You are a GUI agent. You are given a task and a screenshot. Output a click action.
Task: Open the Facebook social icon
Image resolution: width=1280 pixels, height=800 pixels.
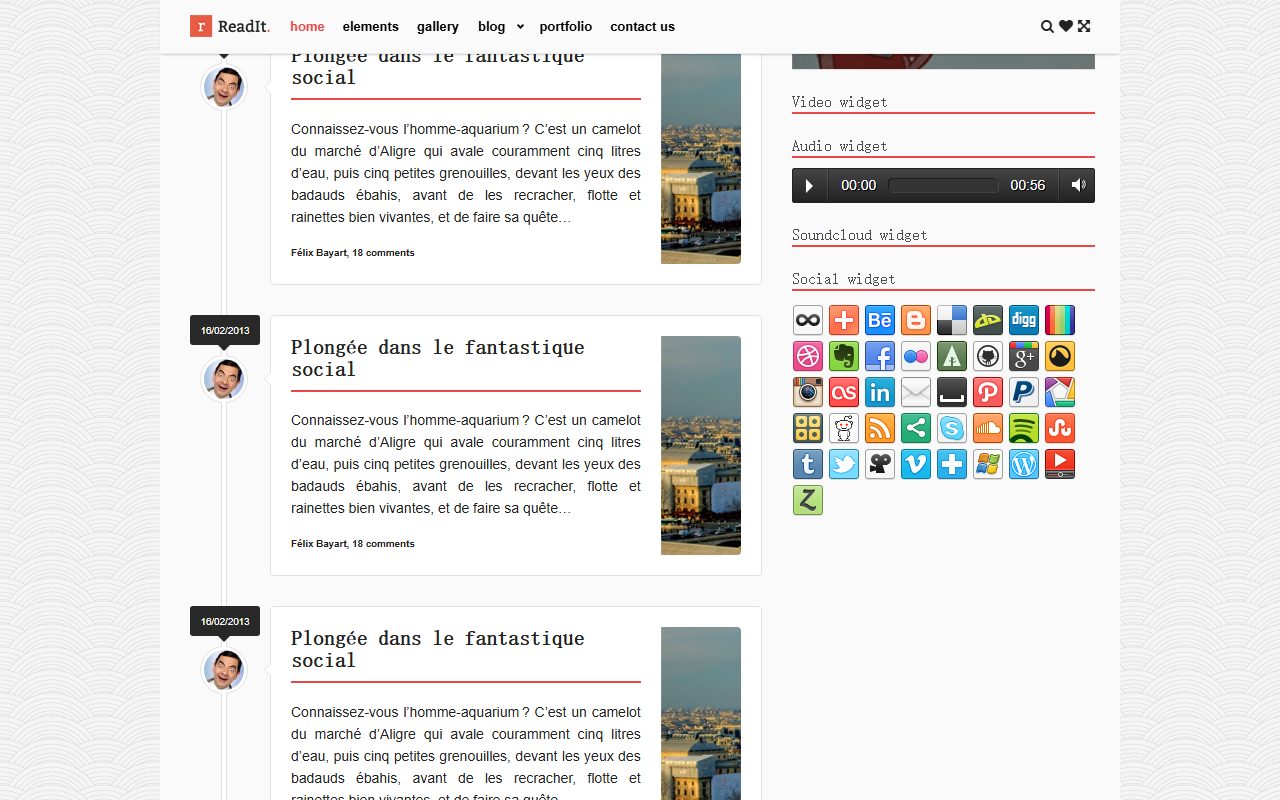pos(880,356)
